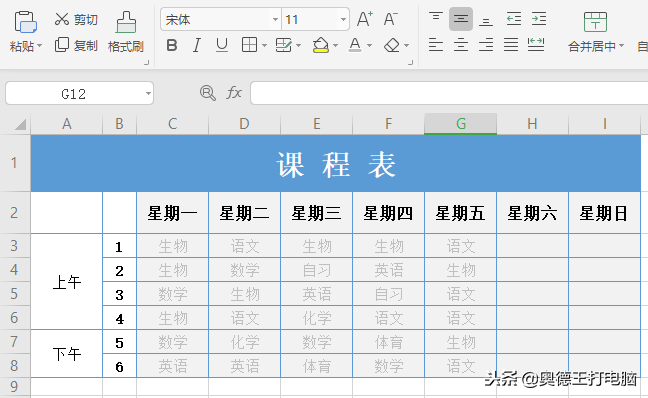
Task: Click the Copy (复制) button
Action: click(x=76, y=45)
